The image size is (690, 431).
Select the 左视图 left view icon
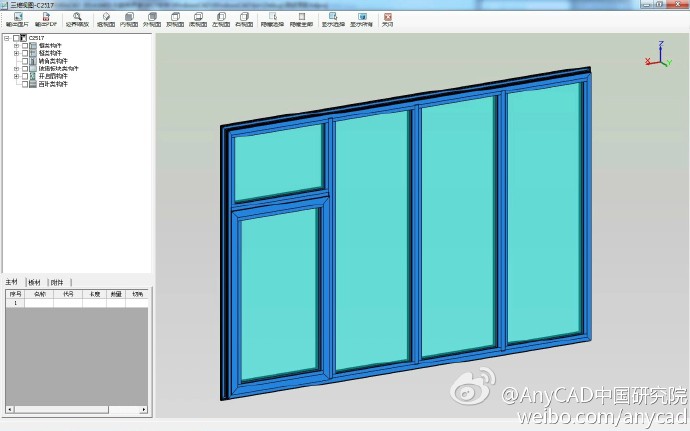221,18
